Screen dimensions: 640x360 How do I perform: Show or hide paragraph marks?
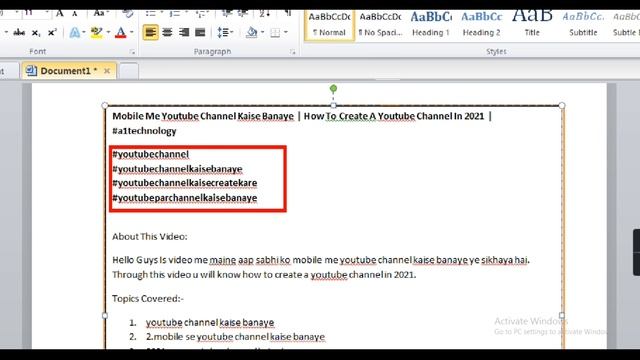tap(288, 14)
